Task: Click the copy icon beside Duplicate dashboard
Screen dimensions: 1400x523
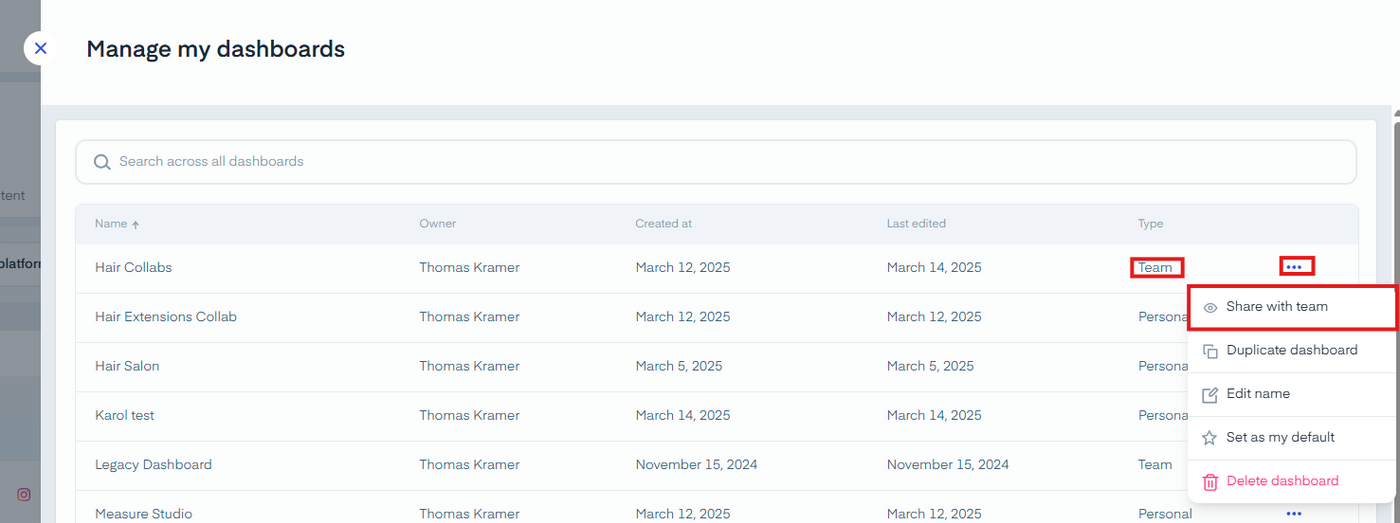Action: coord(1210,351)
